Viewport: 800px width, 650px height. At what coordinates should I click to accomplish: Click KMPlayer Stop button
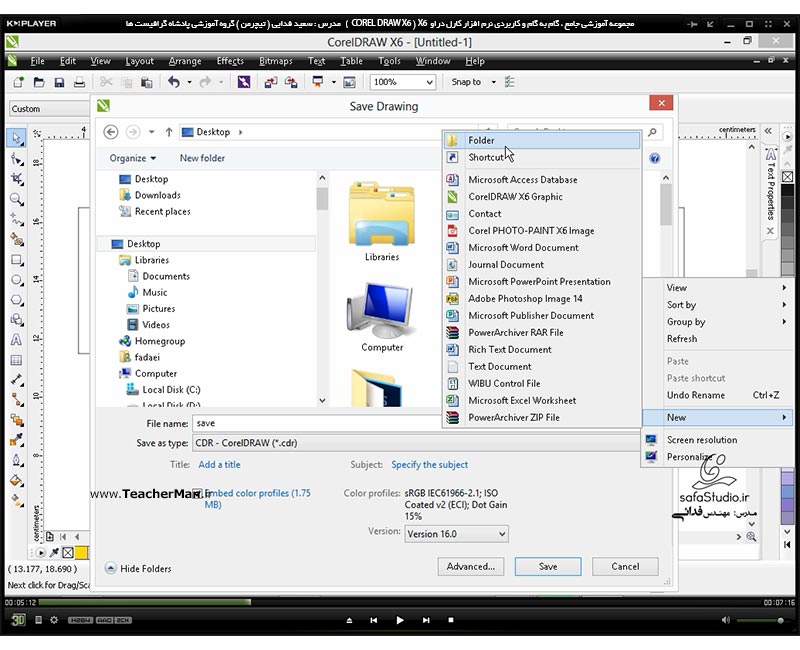(451, 620)
